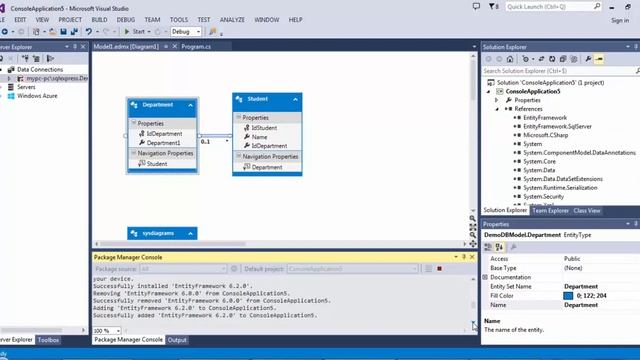Viewport: 640px width, 360px height.
Task: Click the Zoom to fit icon on the diagram
Action: pyautogui.click(x=473, y=227)
